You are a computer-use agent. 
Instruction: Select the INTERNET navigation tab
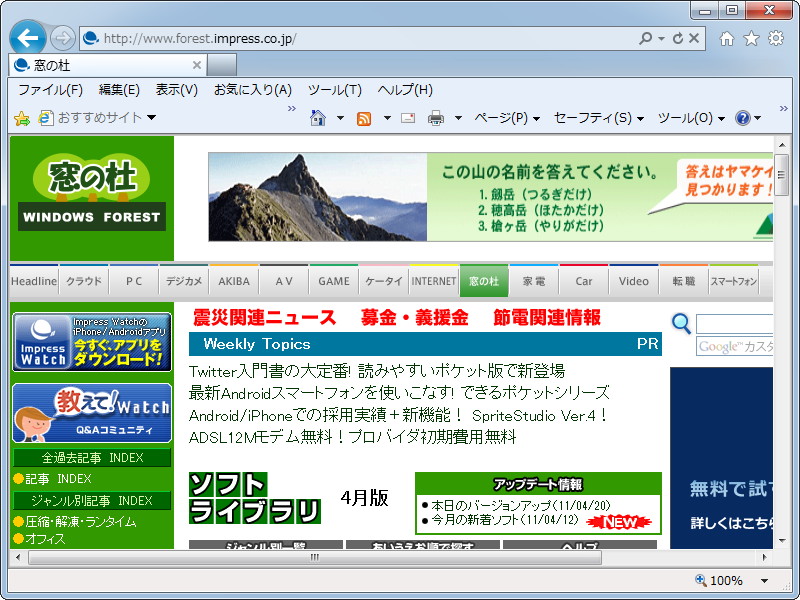[x=434, y=281]
